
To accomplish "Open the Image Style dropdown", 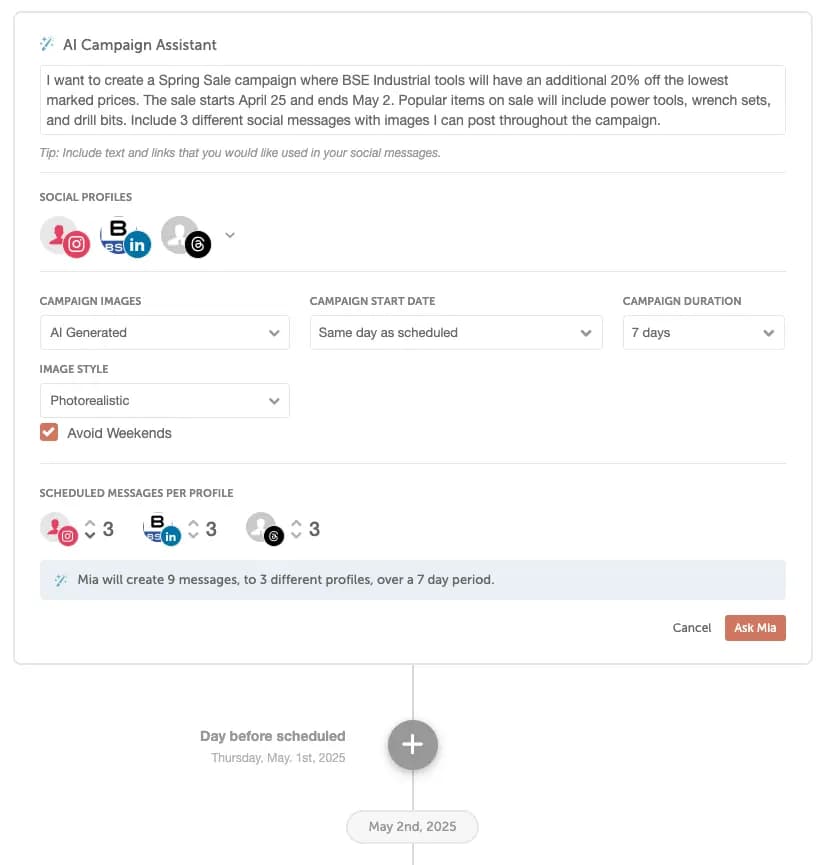I will 164,401.
